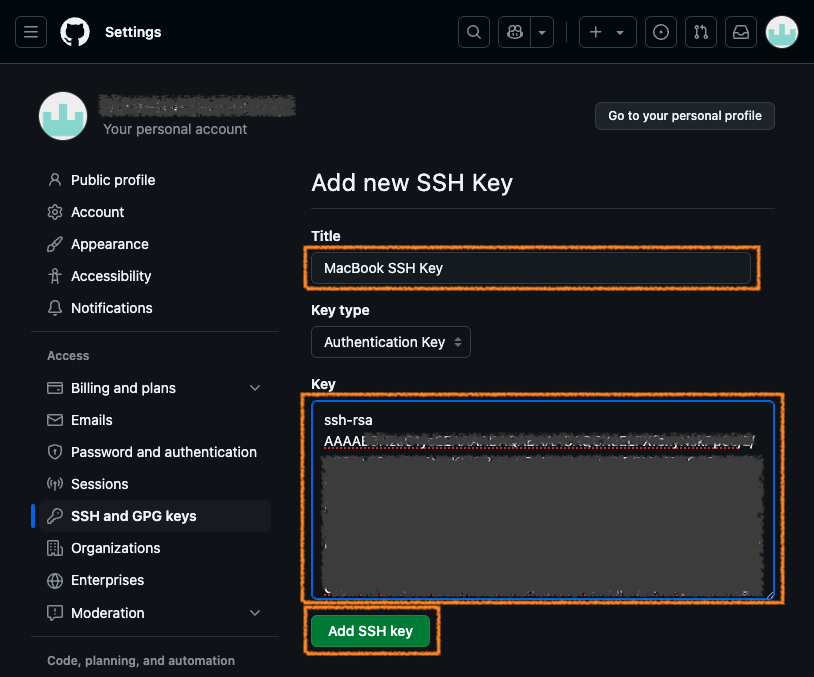Image resolution: width=814 pixels, height=677 pixels.
Task: Click the Moderation report icon
Action: 55,613
